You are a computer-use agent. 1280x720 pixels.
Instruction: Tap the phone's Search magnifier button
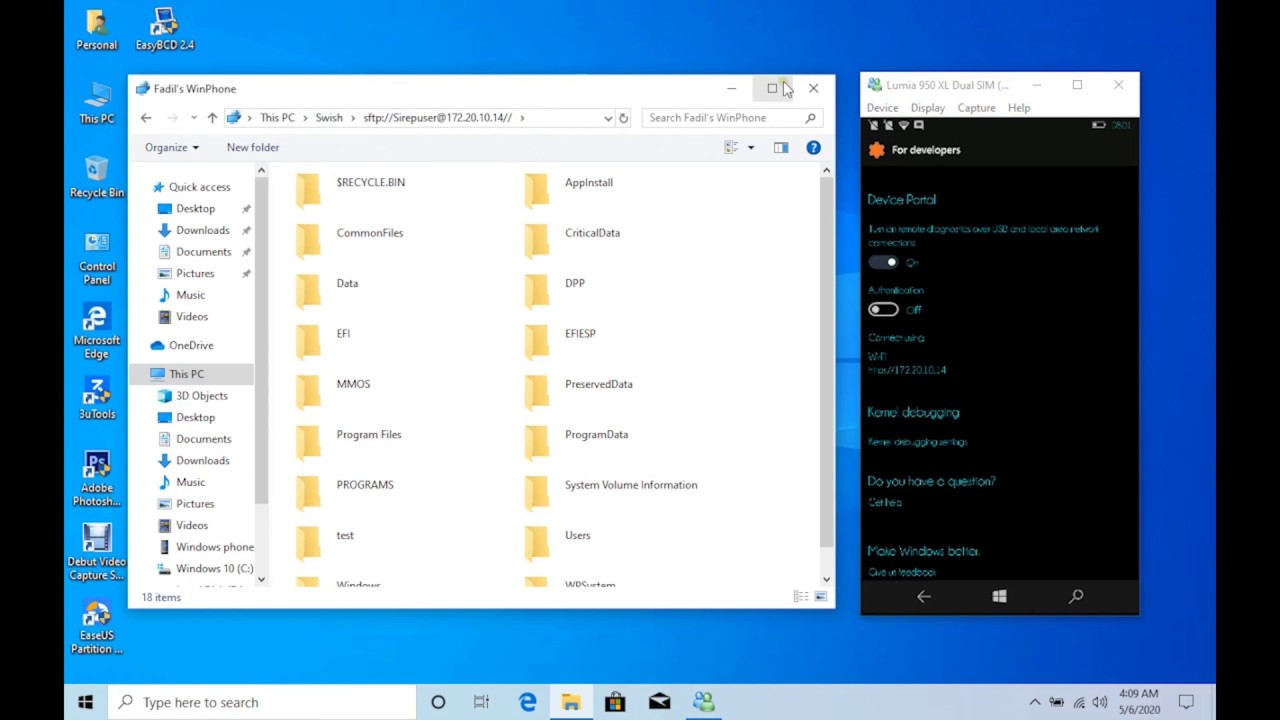(1076, 597)
